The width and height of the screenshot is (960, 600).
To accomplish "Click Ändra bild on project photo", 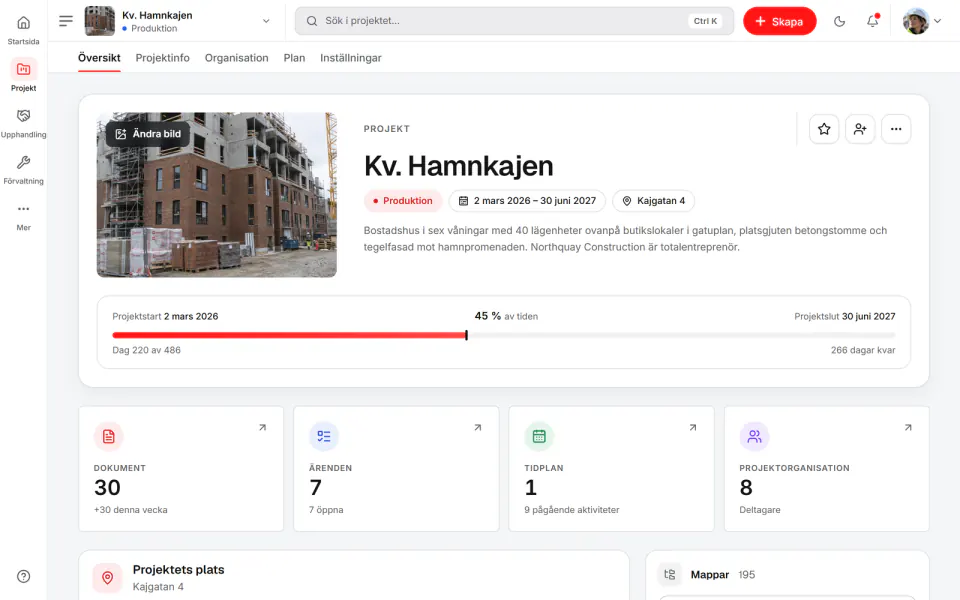I will (x=148, y=133).
